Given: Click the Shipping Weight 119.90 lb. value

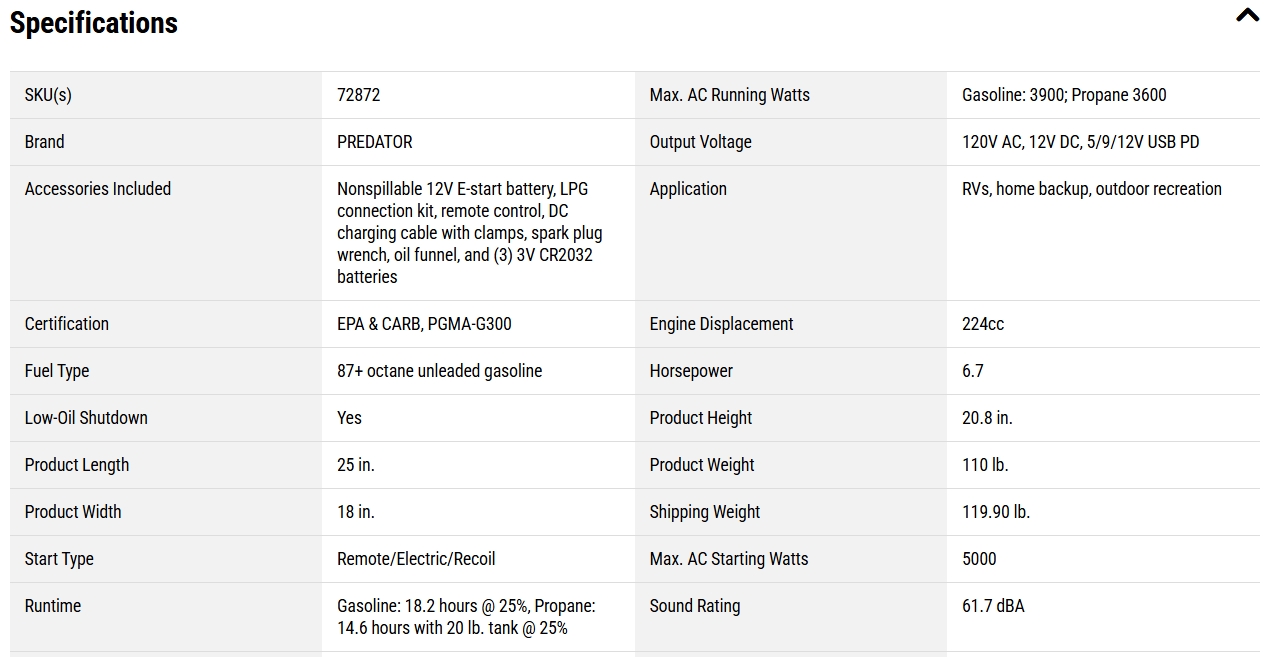Looking at the screenshot, I should (x=996, y=512).
